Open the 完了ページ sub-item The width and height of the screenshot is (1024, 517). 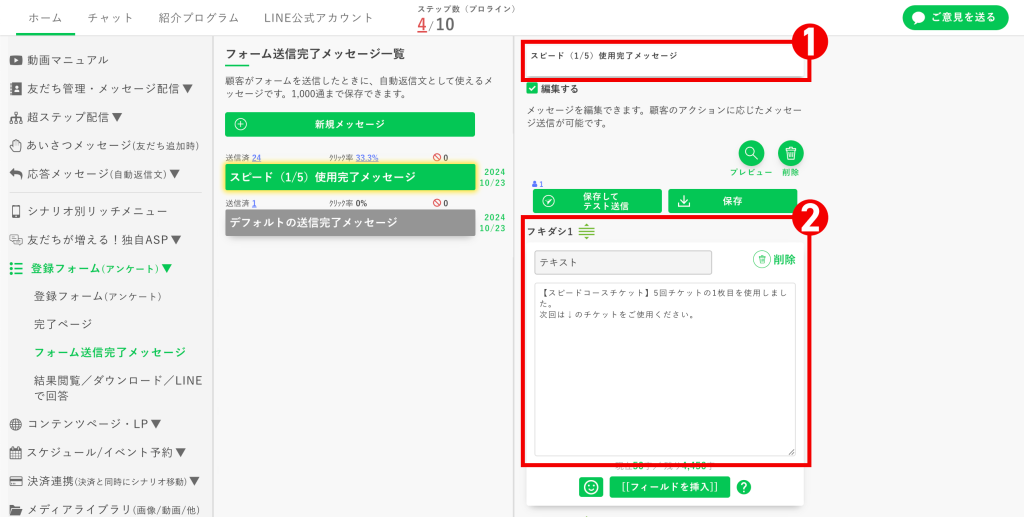63,324
